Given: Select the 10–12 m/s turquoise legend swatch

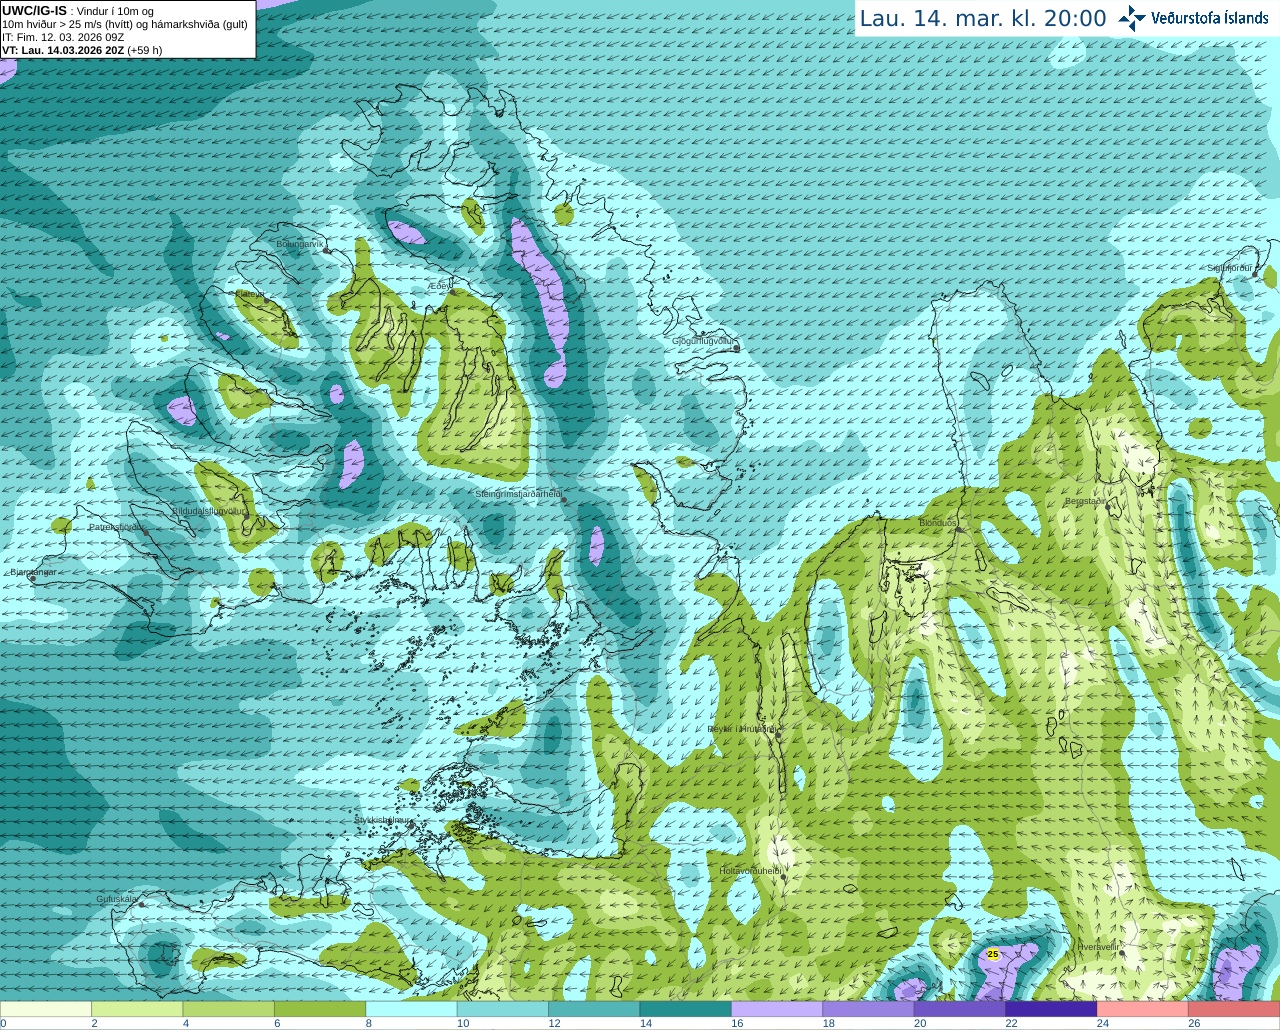Looking at the screenshot, I should click(503, 1010).
